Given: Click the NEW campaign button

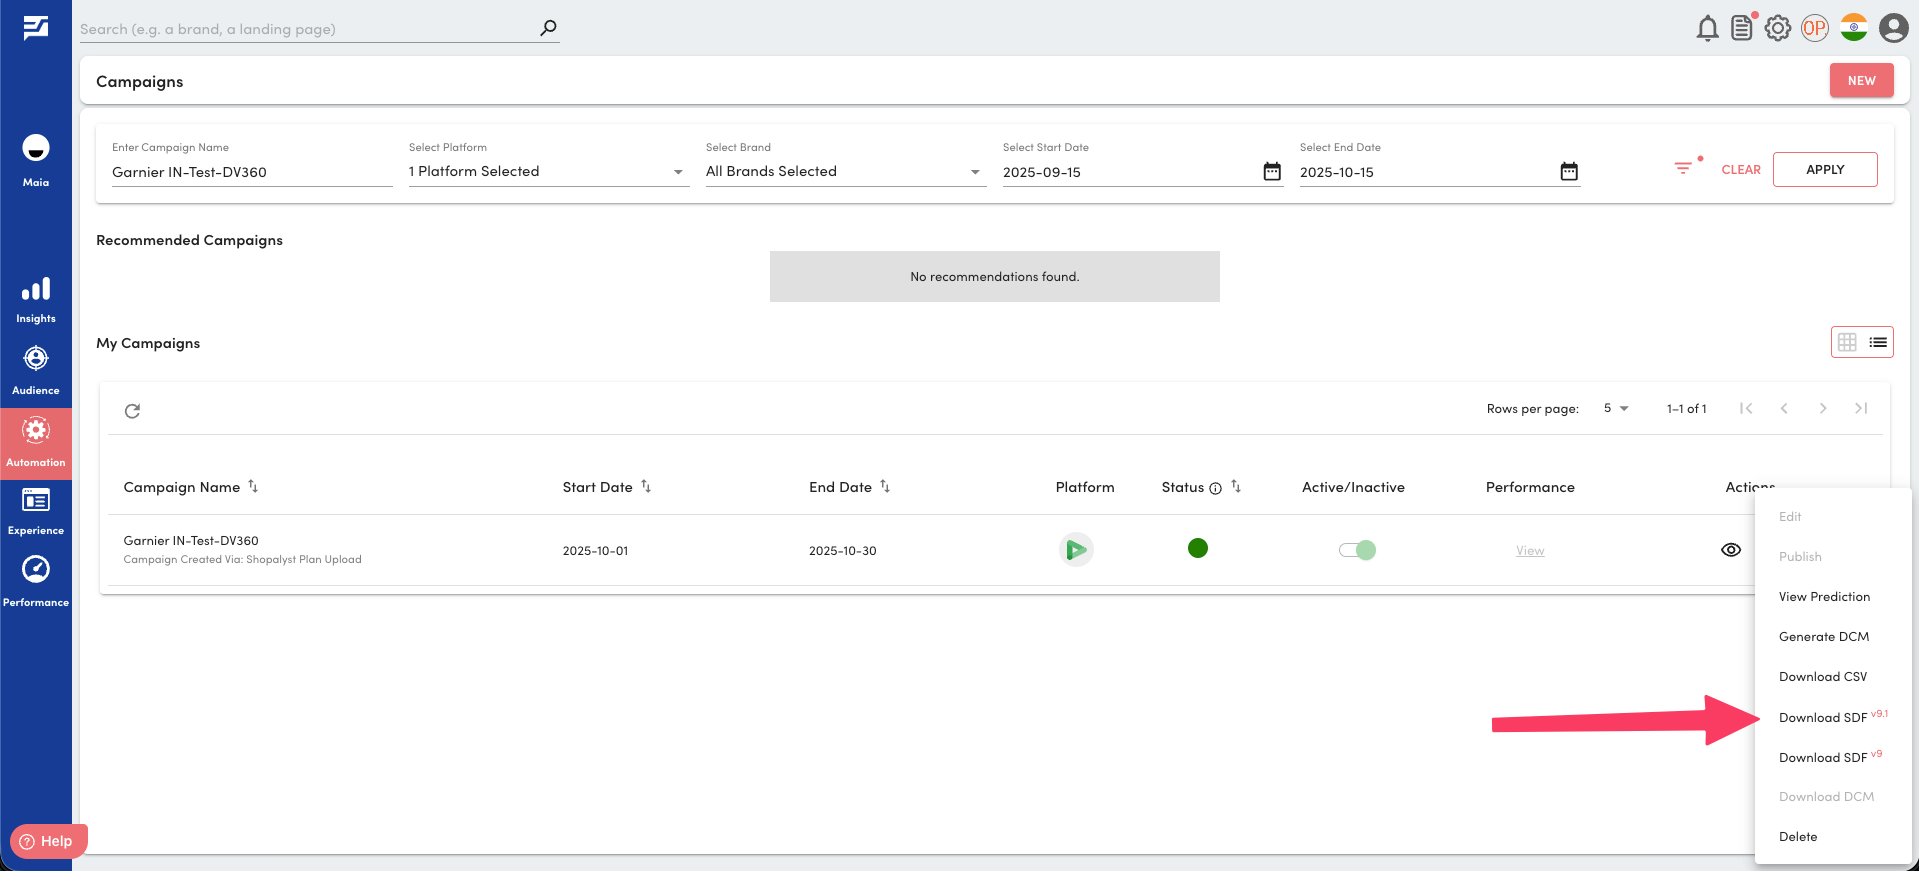Looking at the screenshot, I should [x=1861, y=81].
